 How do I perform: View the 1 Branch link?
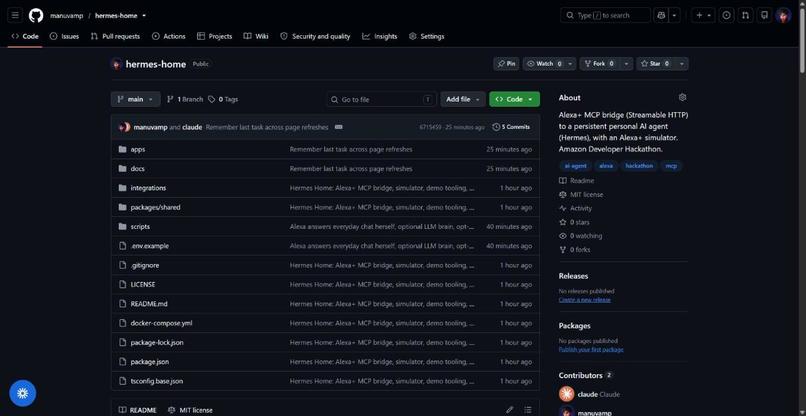185,99
